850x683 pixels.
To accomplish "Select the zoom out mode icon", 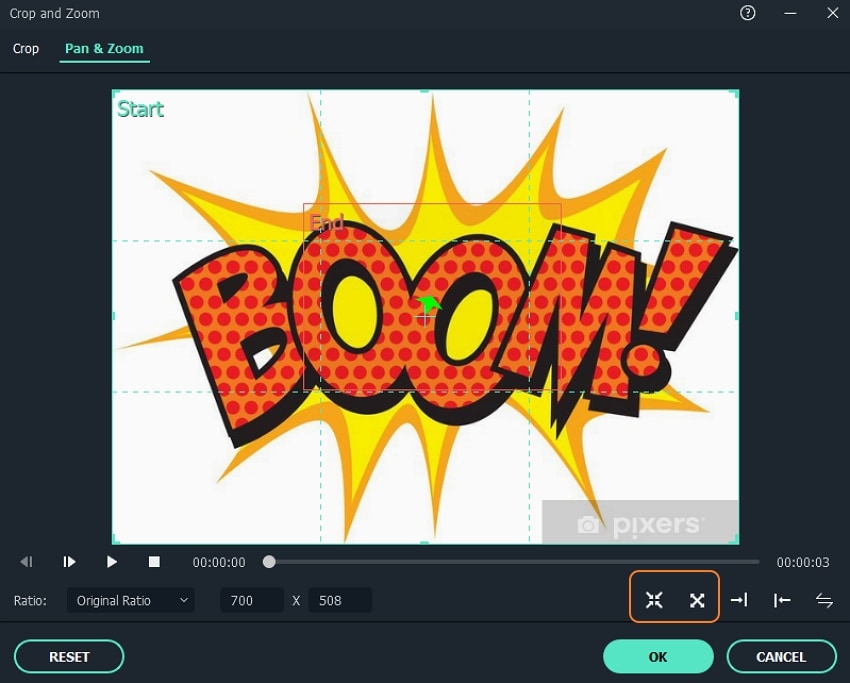I will click(697, 600).
